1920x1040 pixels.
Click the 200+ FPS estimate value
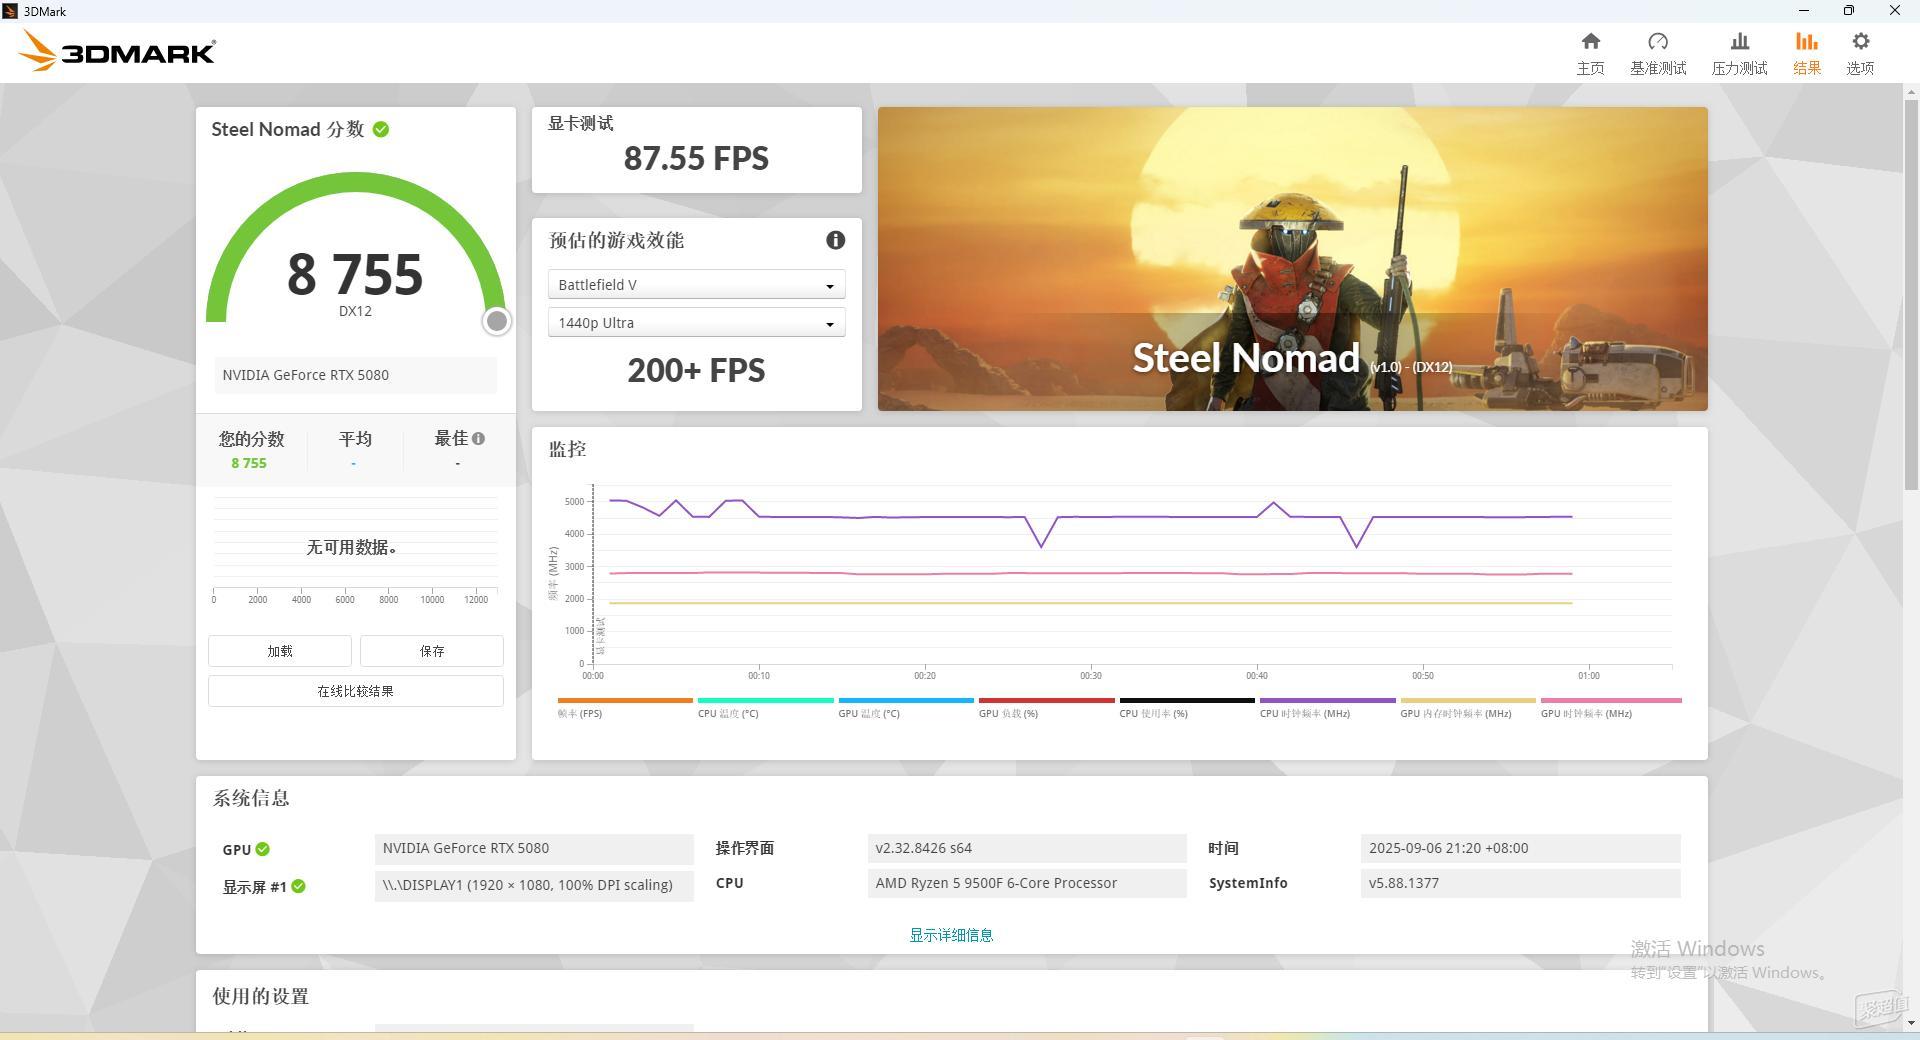coord(696,370)
